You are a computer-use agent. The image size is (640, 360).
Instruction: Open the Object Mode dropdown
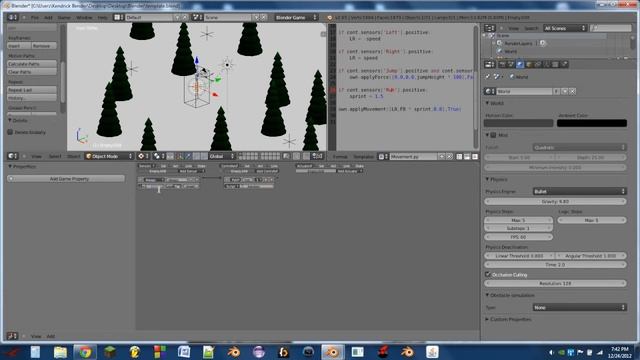point(109,156)
